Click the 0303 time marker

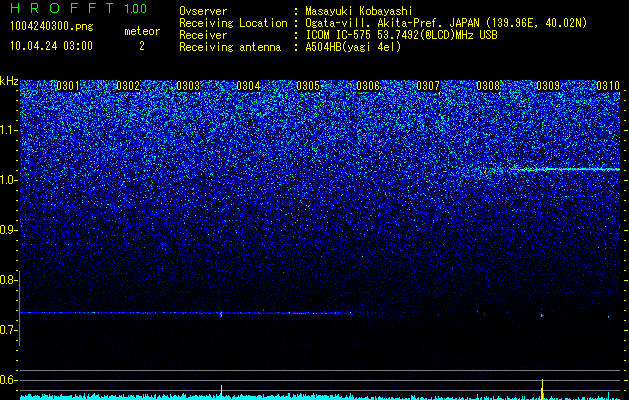[x=188, y=86]
